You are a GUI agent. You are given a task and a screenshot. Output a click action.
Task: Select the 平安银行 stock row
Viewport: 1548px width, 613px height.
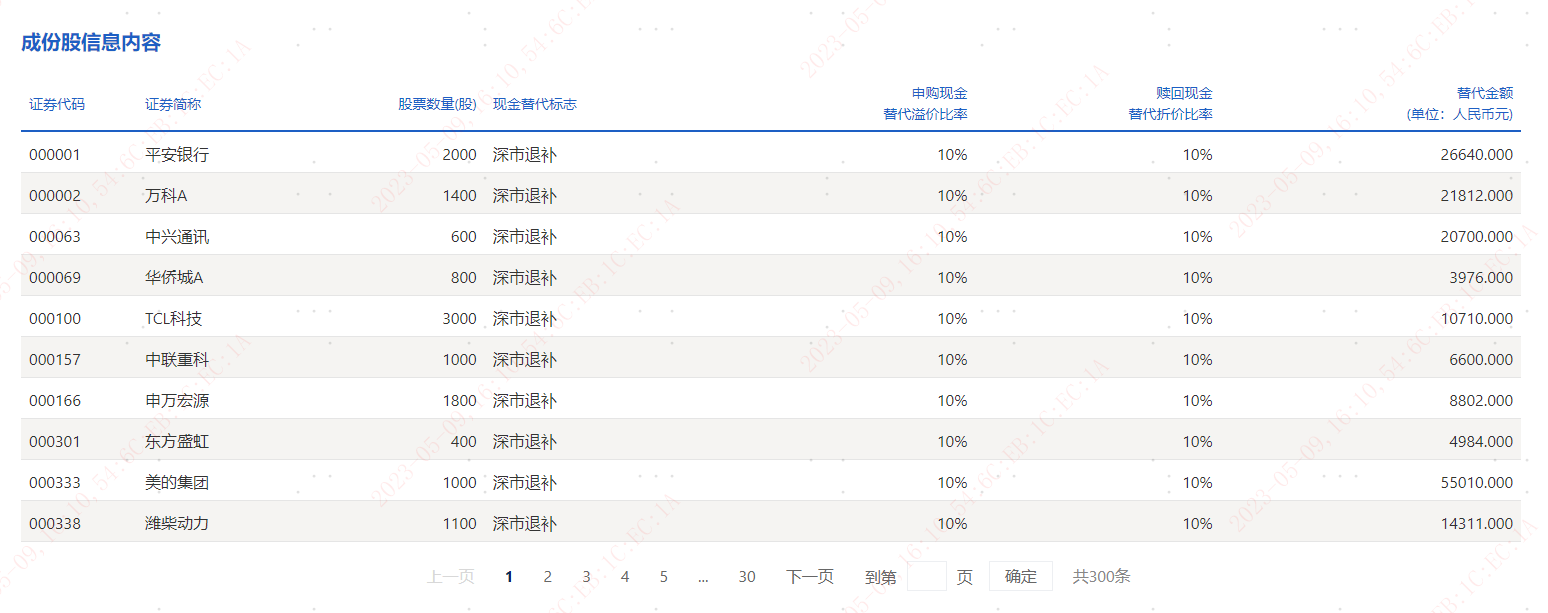point(400,154)
